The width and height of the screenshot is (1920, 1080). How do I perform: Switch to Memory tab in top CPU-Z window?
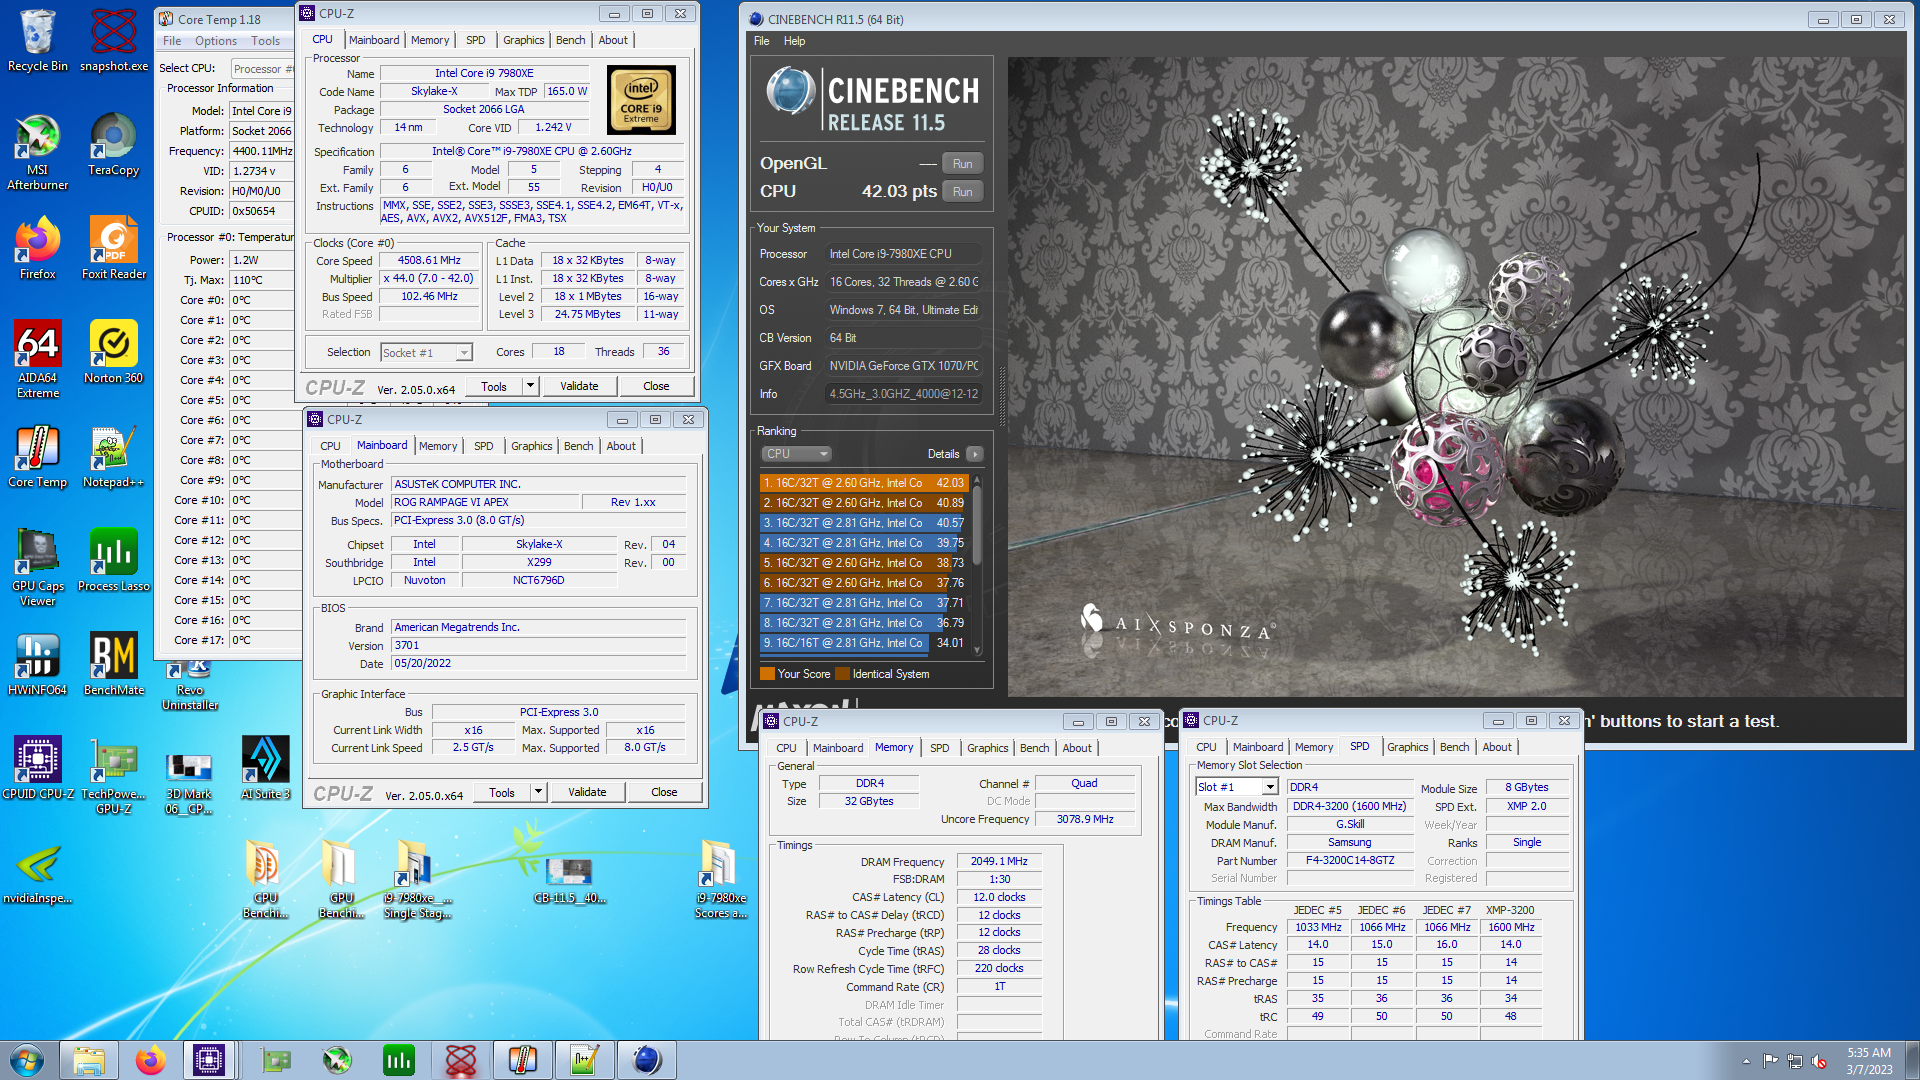(430, 40)
